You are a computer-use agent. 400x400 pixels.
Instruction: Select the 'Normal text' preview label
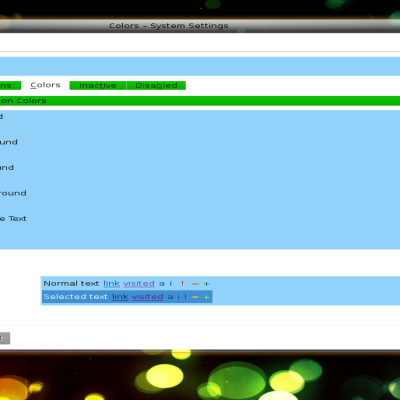pos(71,284)
